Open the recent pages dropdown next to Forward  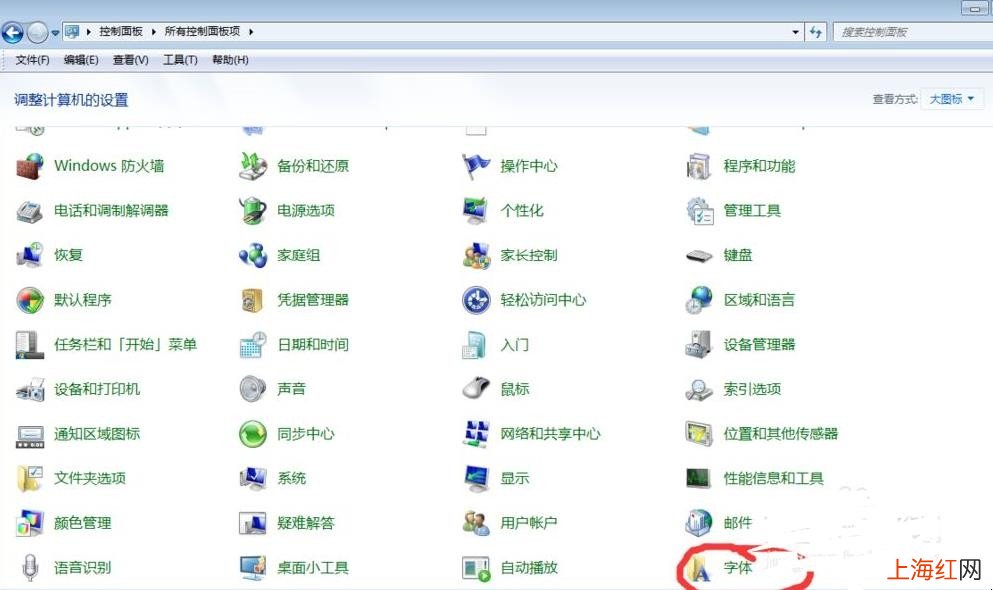pos(55,32)
